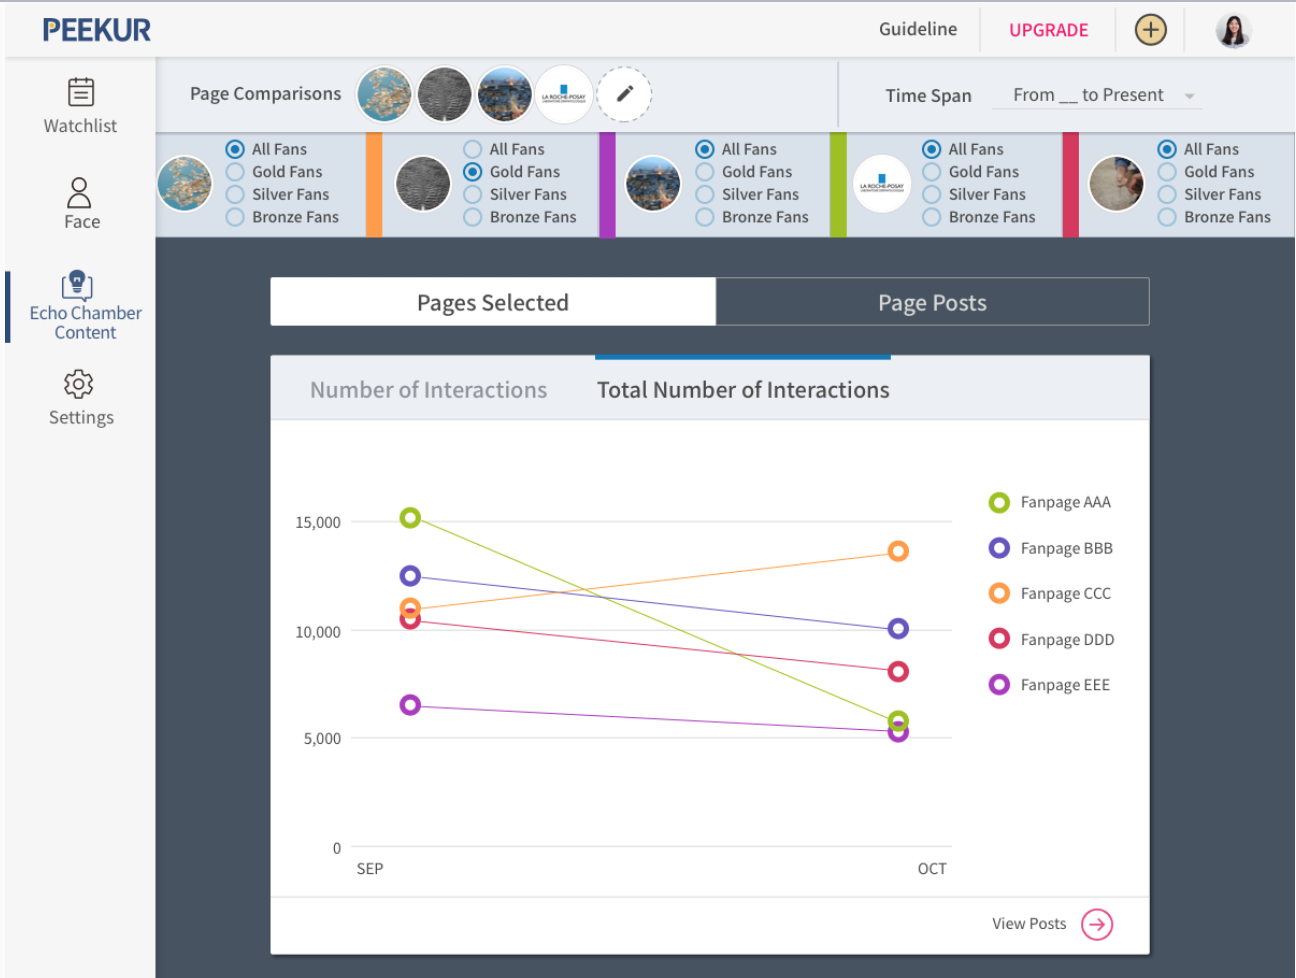Click Fanpage AAA legend marker

[x=999, y=502]
